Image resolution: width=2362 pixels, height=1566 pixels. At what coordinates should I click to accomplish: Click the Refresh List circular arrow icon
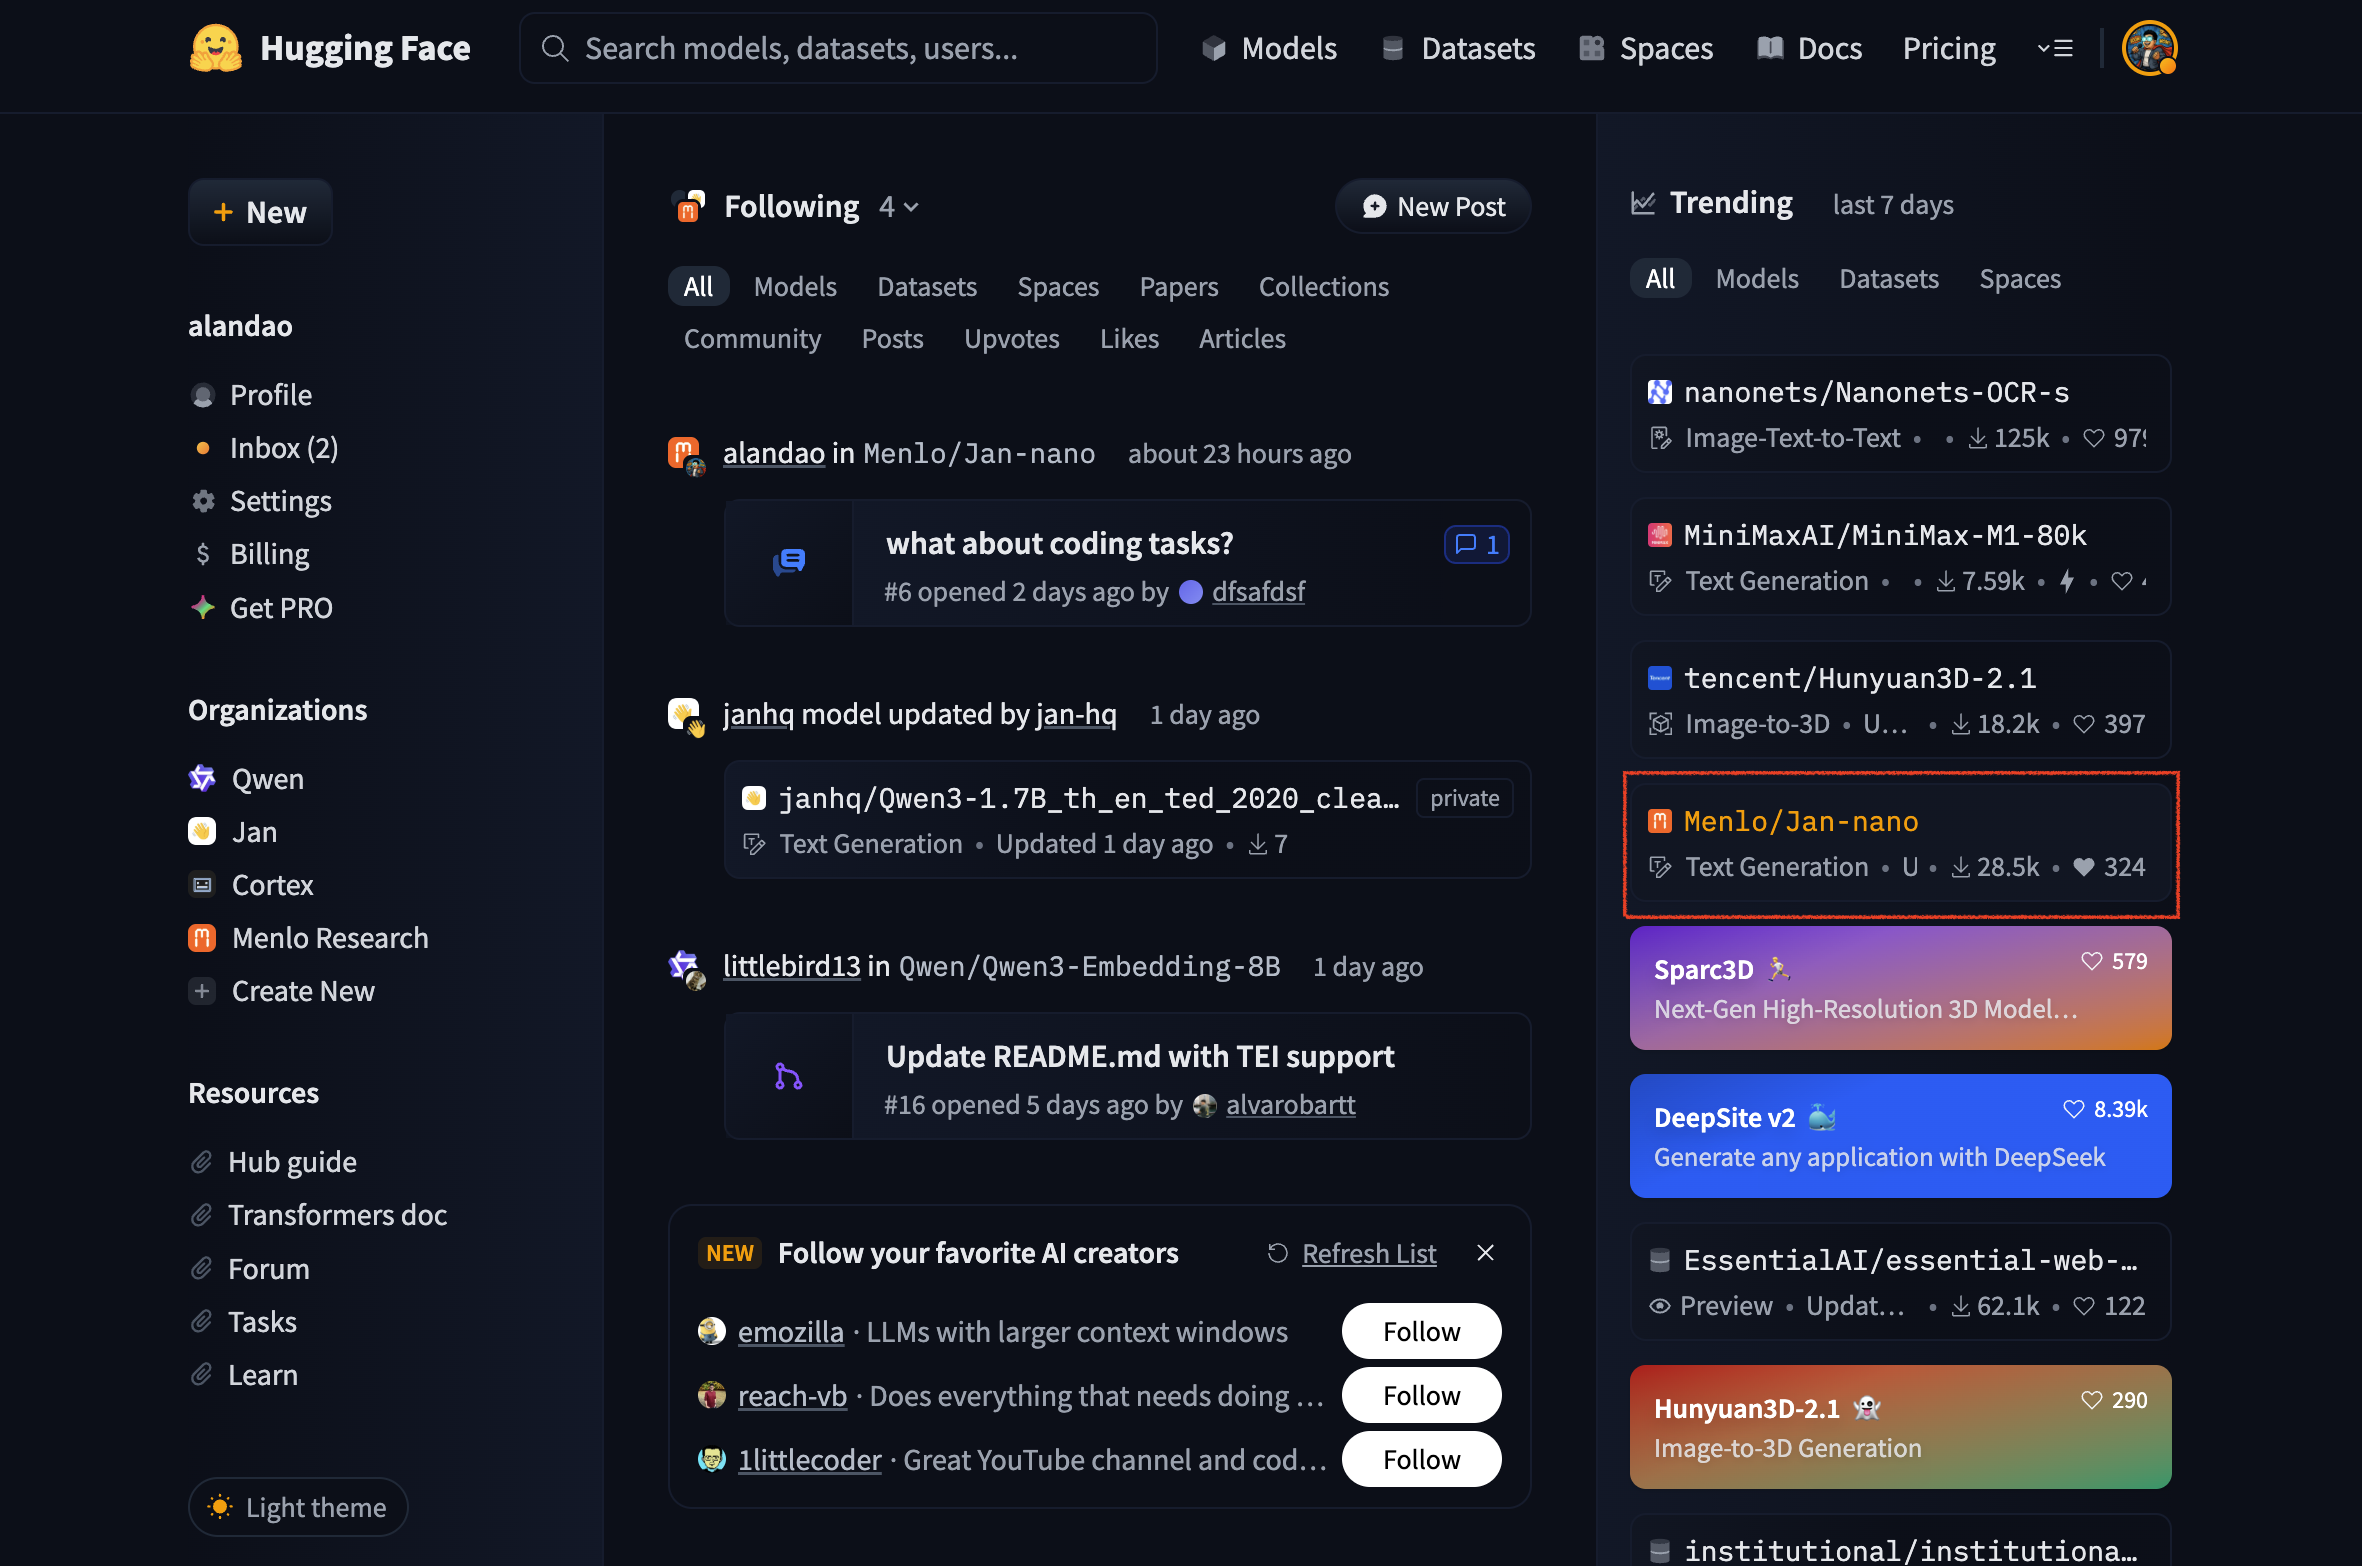(1277, 1253)
